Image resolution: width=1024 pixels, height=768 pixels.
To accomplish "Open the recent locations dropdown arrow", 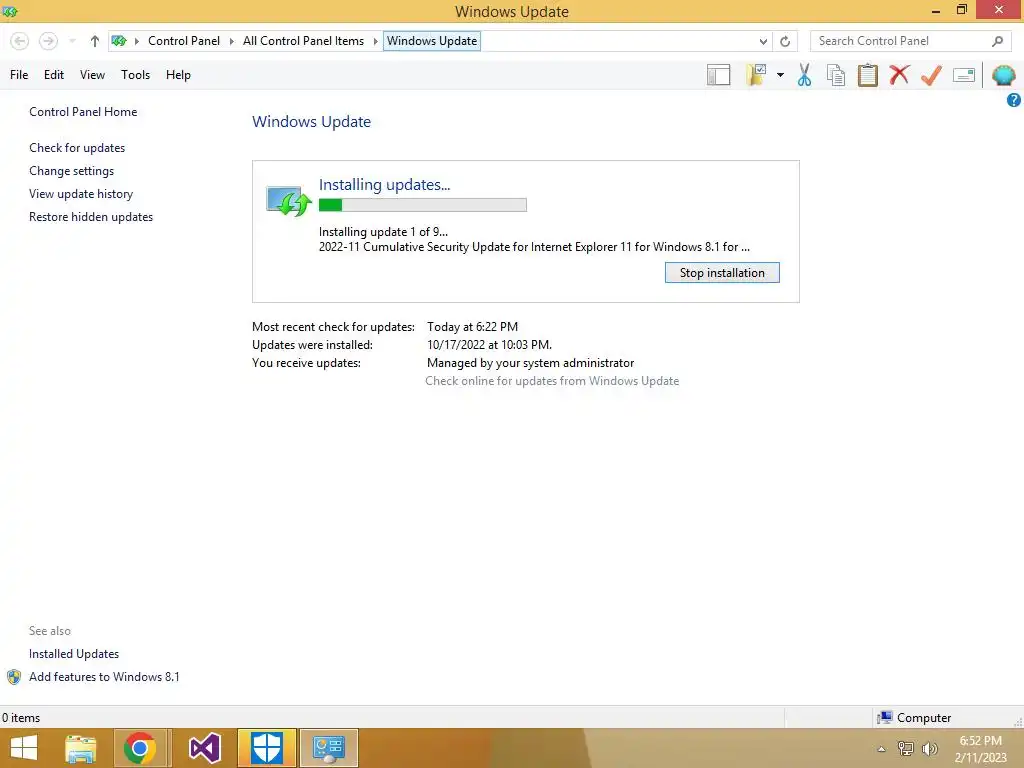I will coord(72,41).
